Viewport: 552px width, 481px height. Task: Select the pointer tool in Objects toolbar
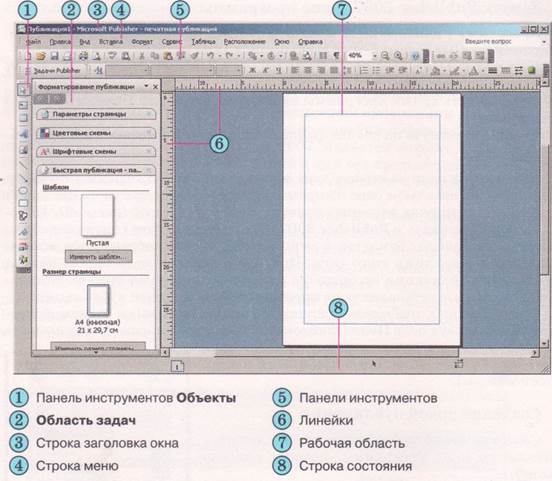(x=23, y=89)
